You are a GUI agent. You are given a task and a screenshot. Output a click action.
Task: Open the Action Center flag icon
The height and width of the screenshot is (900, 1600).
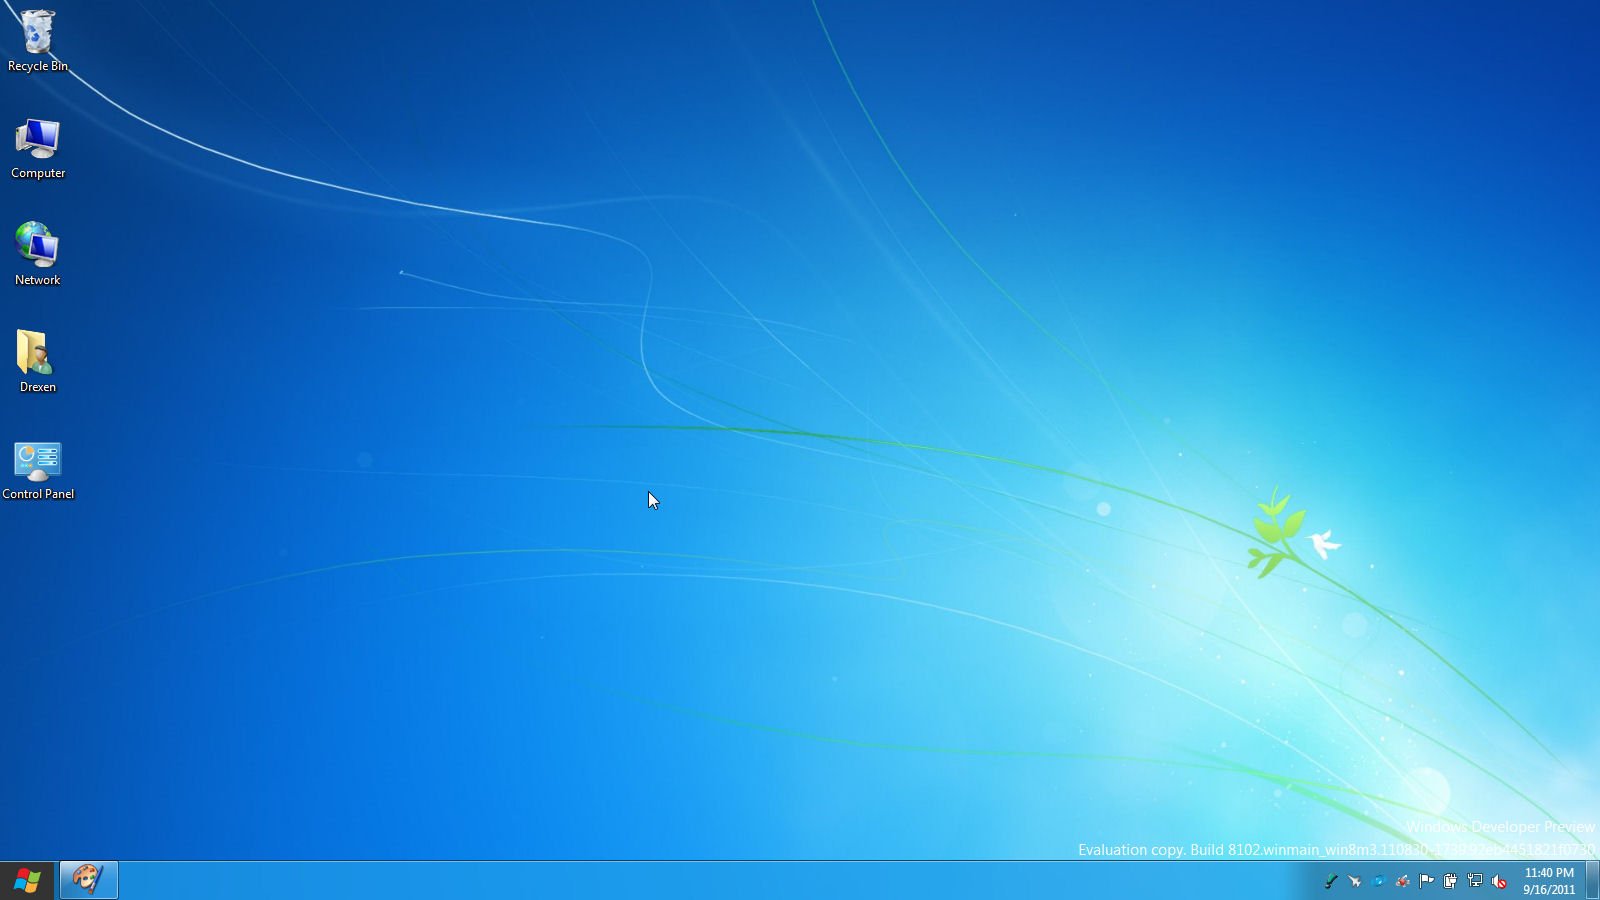coord(1427,881)
